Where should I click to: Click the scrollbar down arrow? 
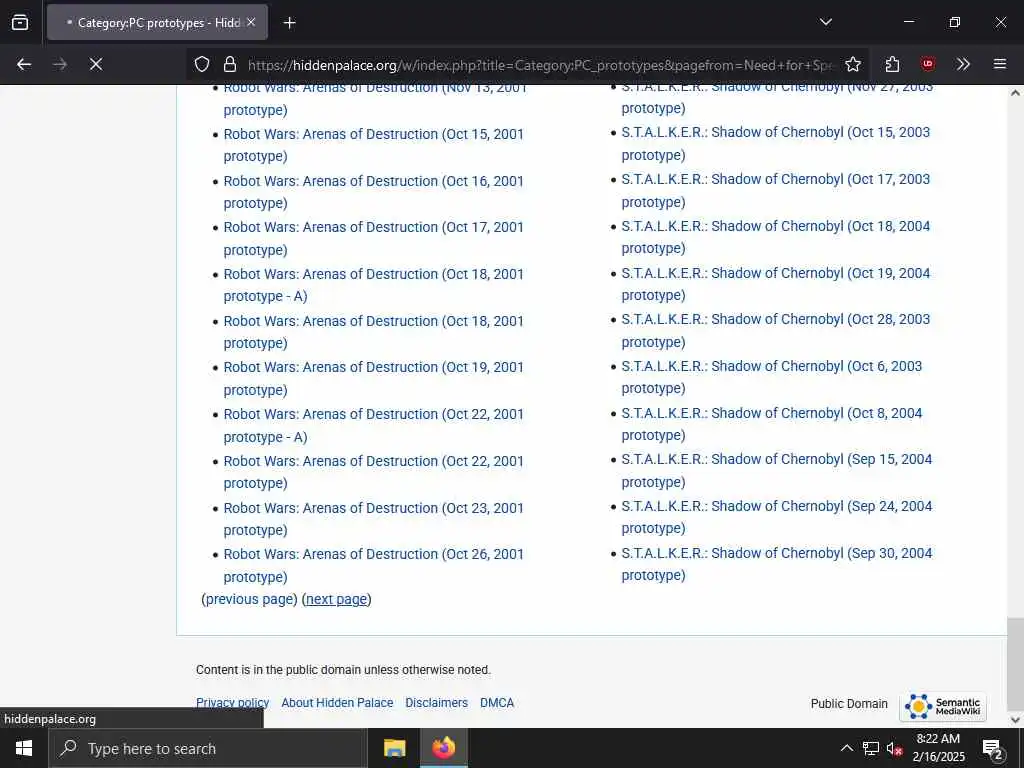point(1015,720)
